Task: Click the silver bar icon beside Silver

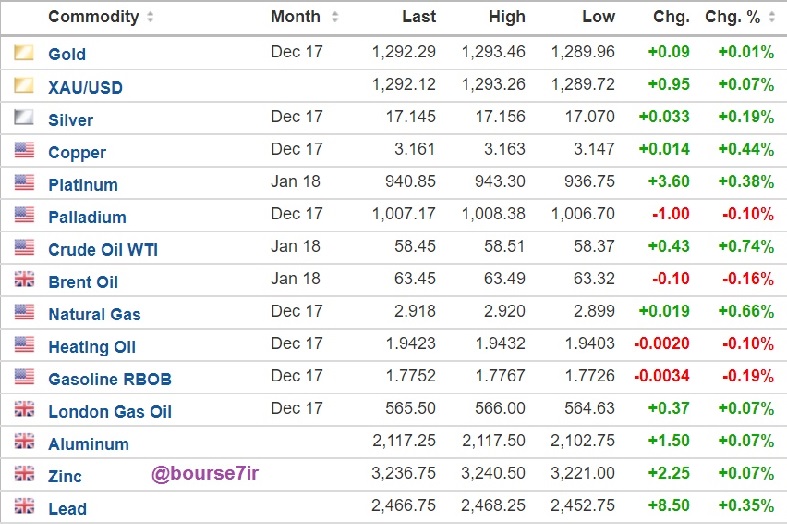Action: pyautogui.click(x=24, y=117)
